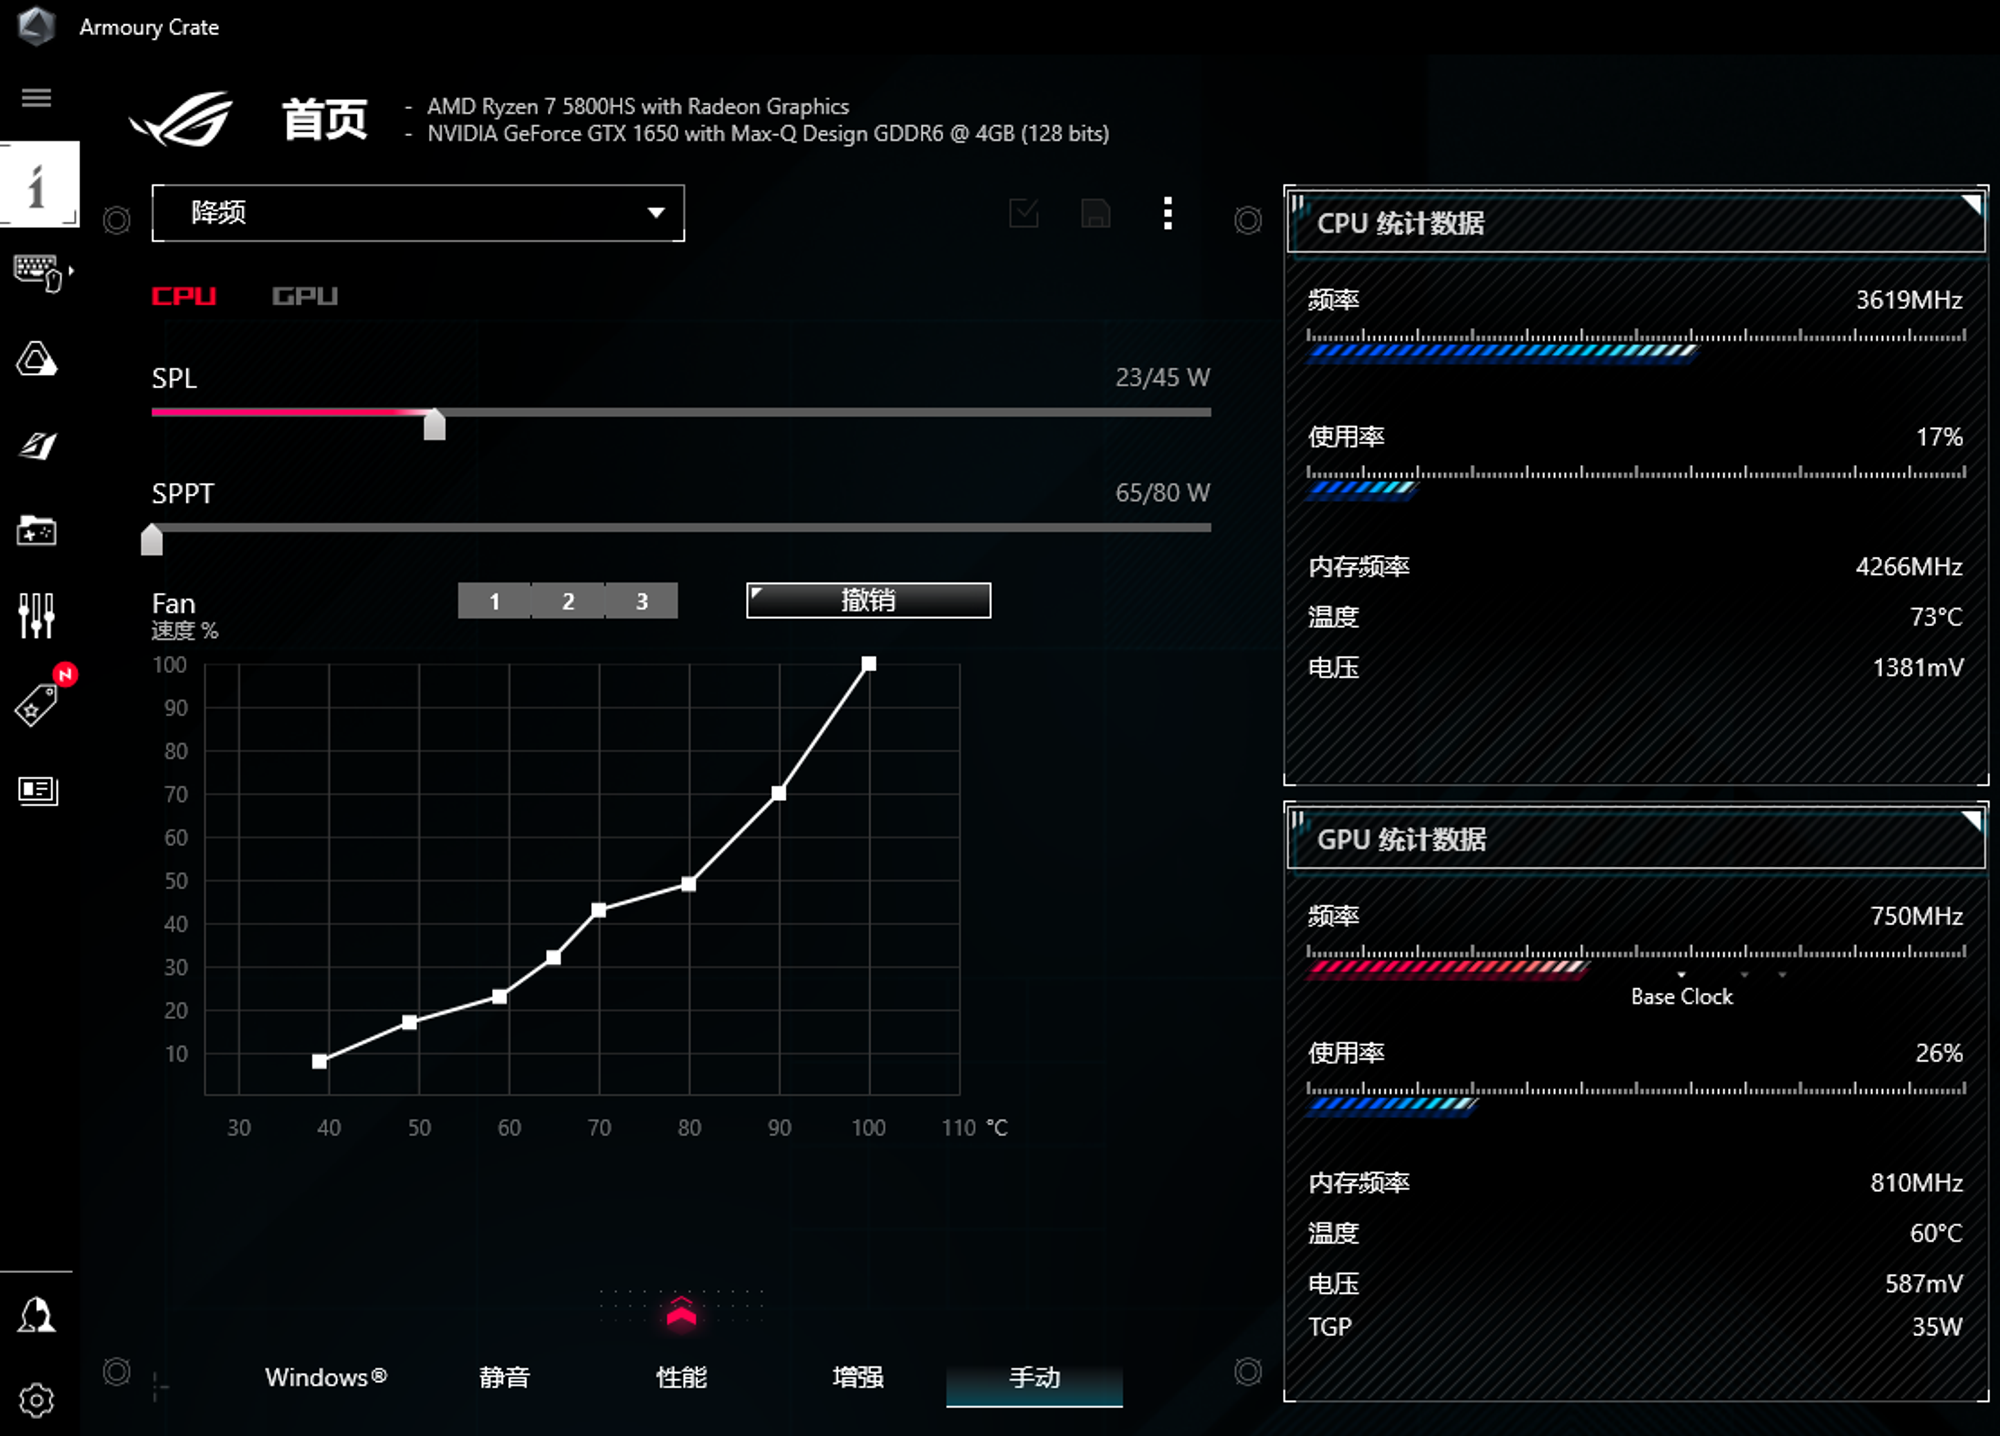Open the three-dot more options menu
The width and height of the screenshot is (2000, 1436).
tap(1168, 213)
